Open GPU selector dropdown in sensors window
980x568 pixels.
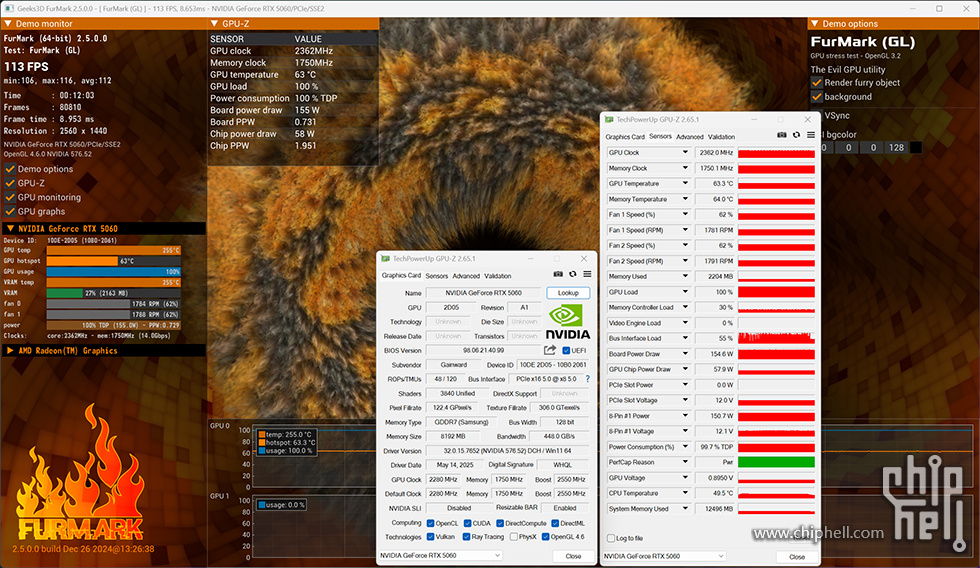coord(664,556)
